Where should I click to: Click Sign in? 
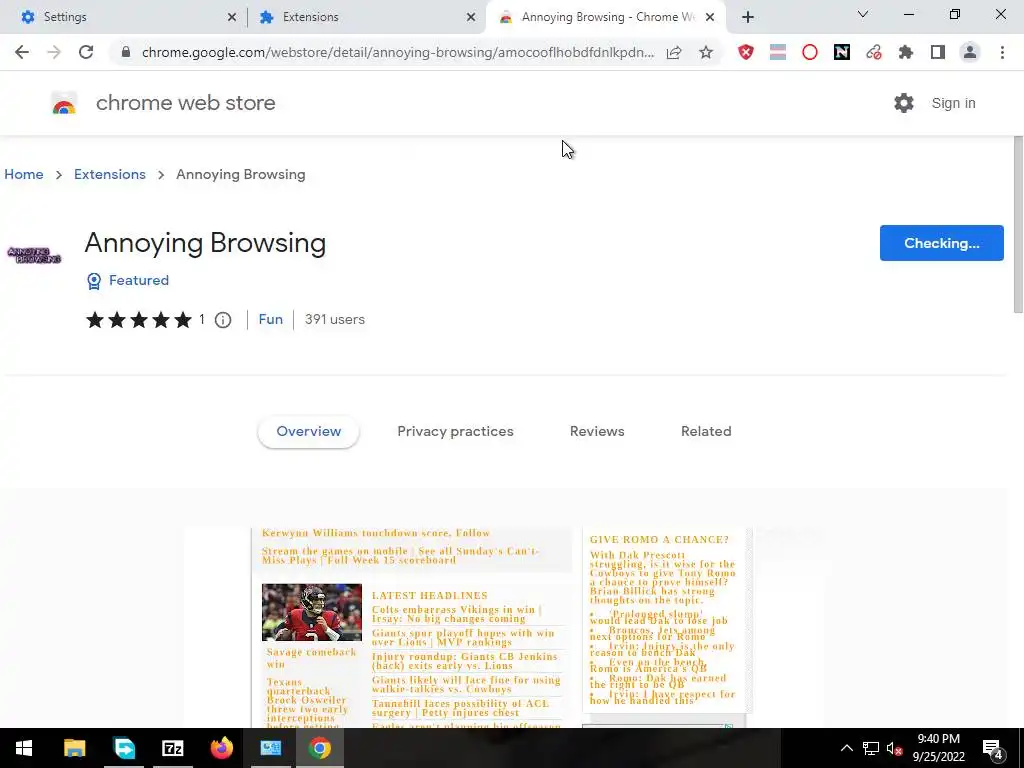tap(953, 103)
